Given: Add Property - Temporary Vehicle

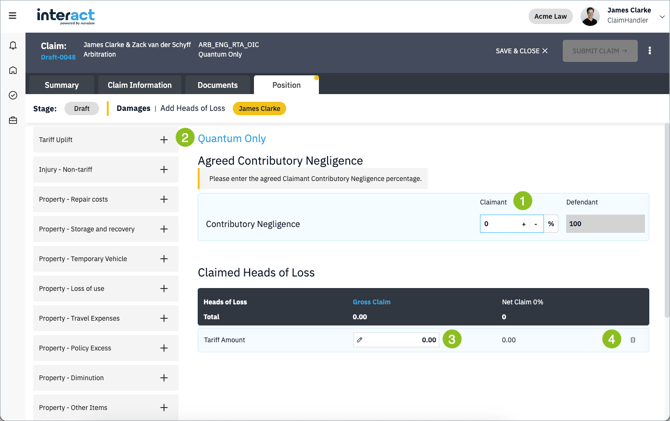Looking at the screenshot, I should click(x=164, y=259).
